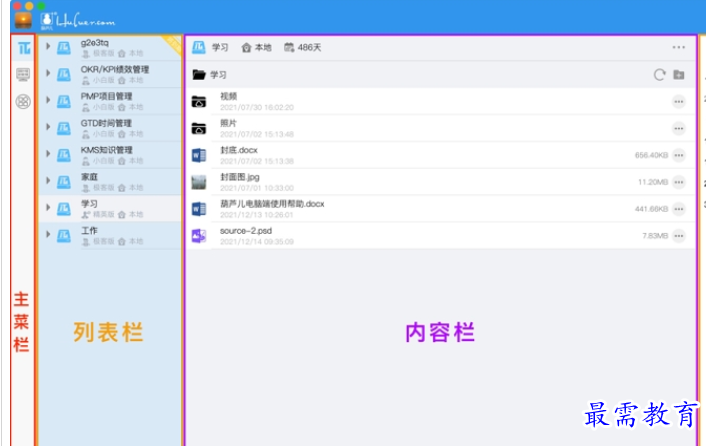The width and height of the screenshot is (706, 446).
Task: Expand the 家庭 list entry
Action: pos(48,180)
